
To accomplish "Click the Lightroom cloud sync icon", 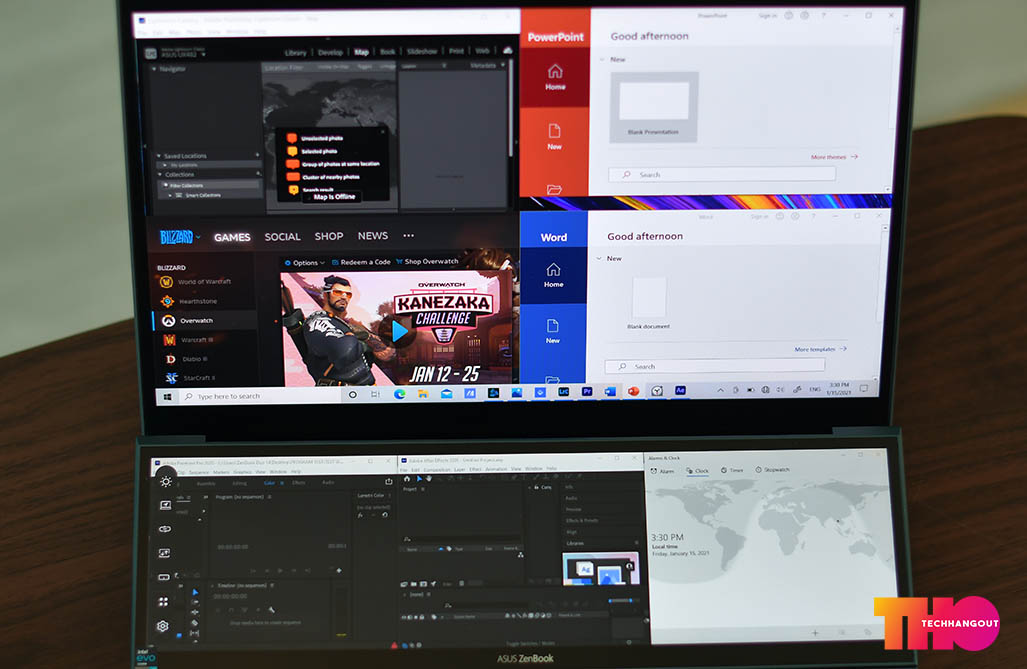I will pos(508,50).
